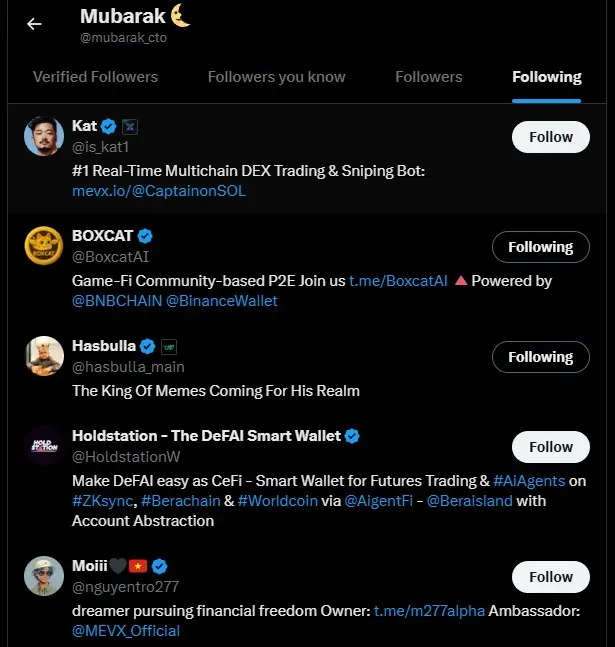Screen dimensions: 615x647
Task: Click the @MEVX_Official mention link
Action: tap(126, 631)
